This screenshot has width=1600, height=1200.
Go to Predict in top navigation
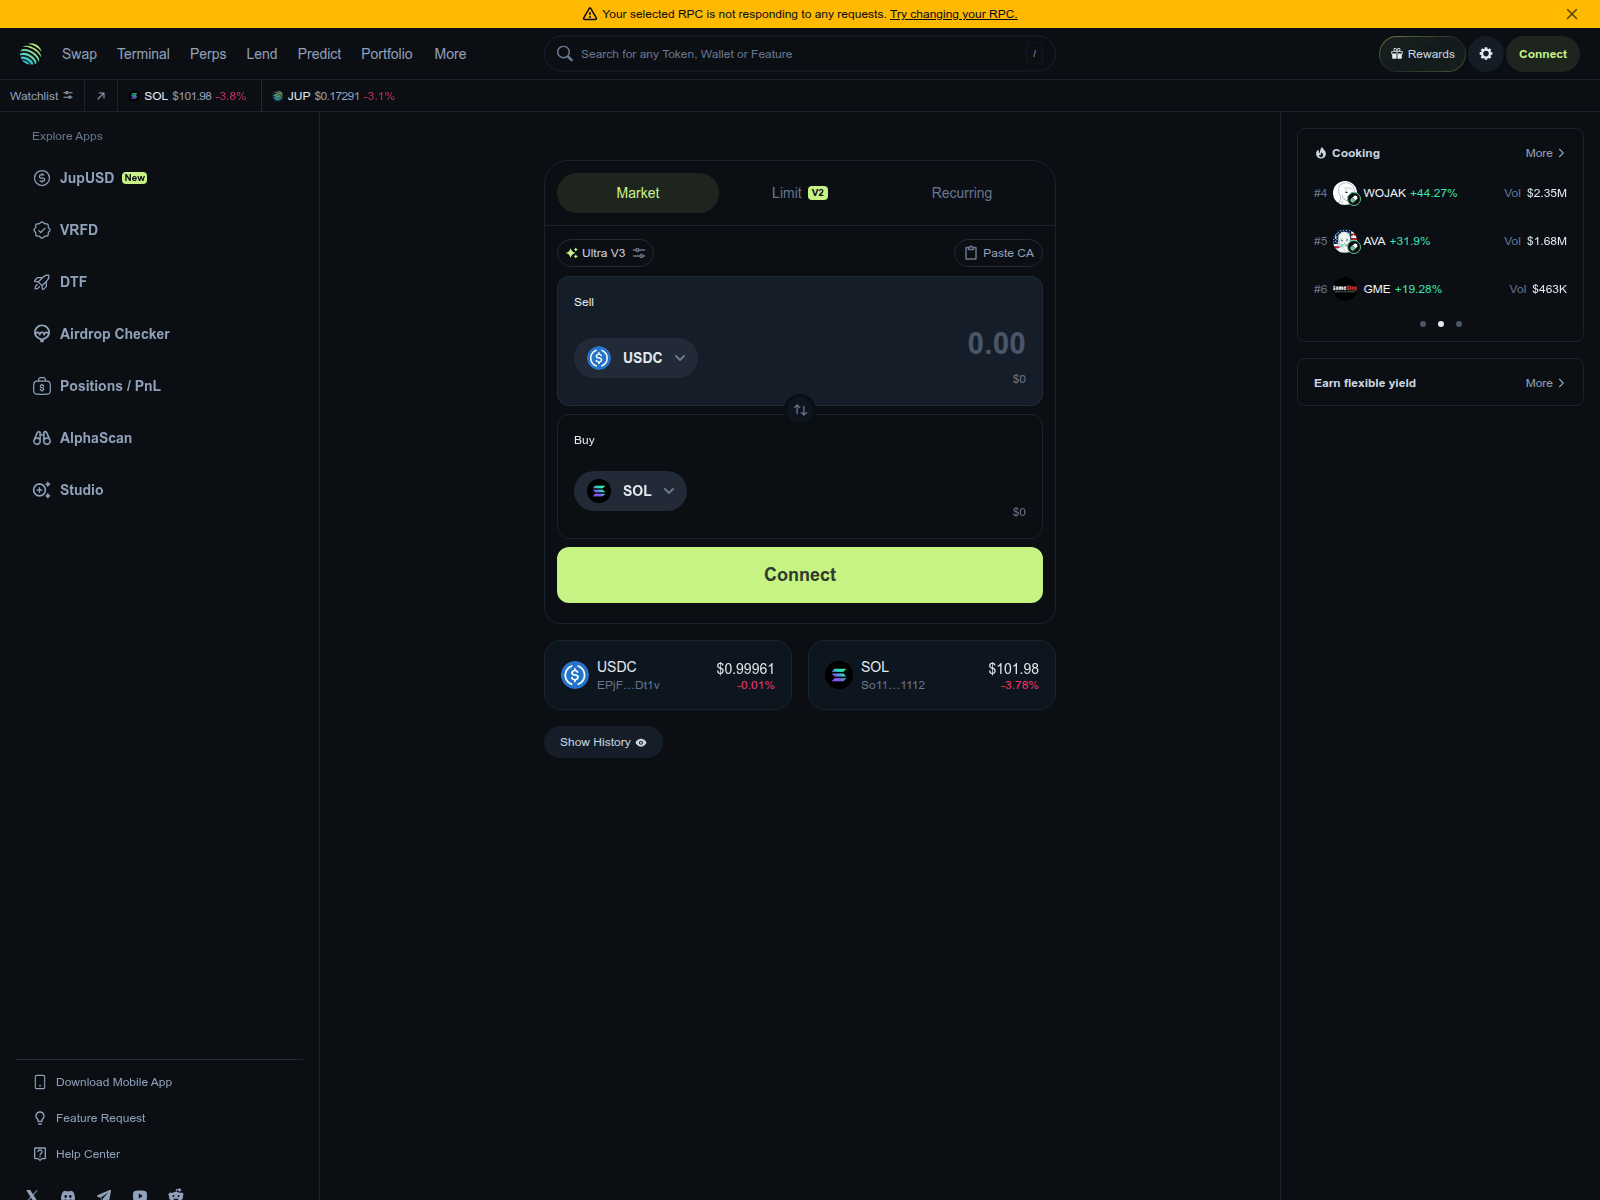point(319,54)
